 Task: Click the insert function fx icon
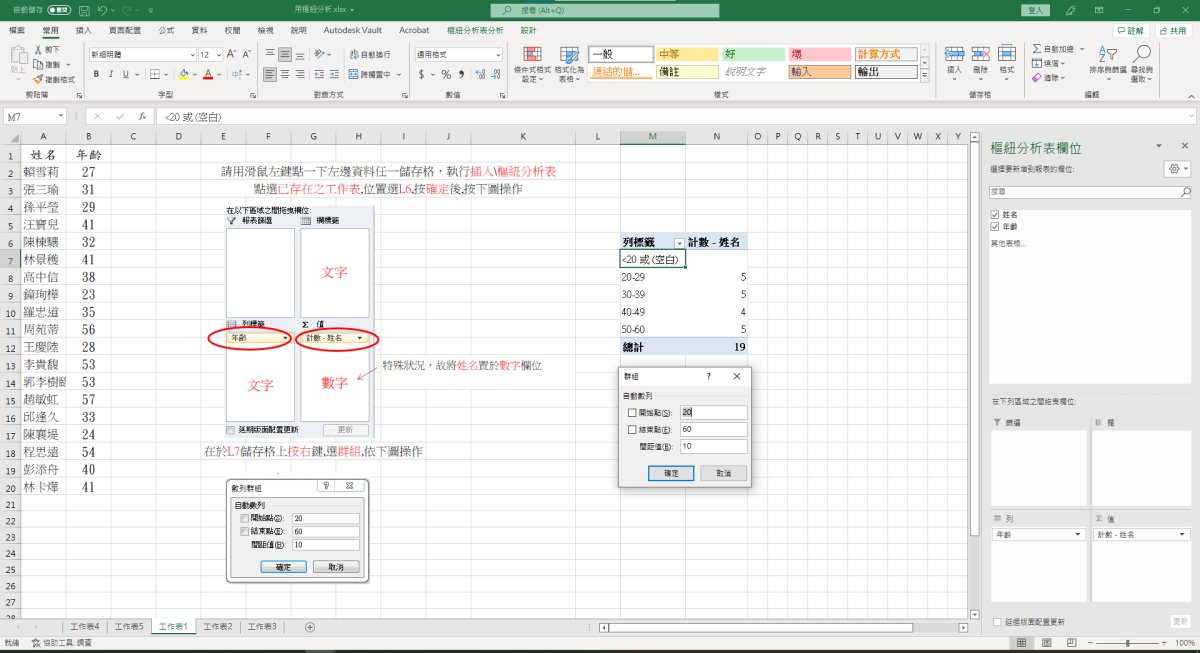143,117
